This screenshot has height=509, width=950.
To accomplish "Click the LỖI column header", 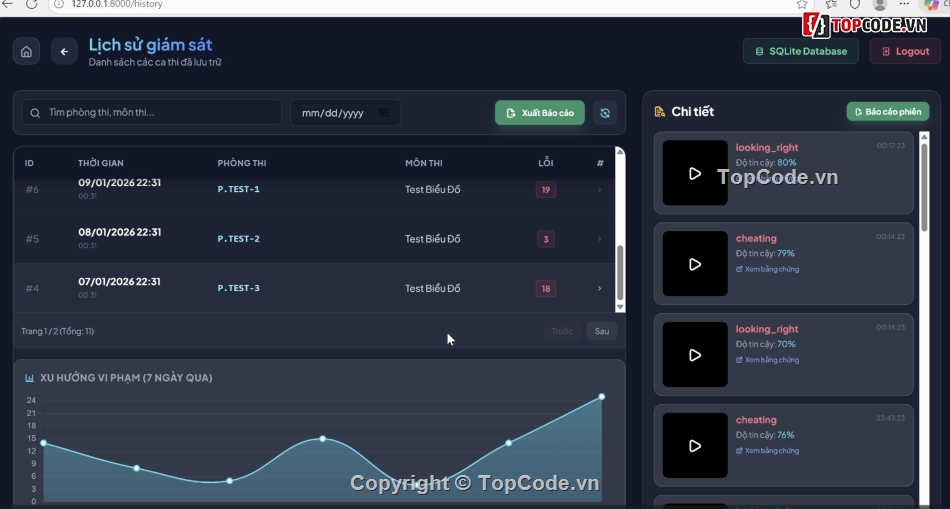I will tap(545, 163).
